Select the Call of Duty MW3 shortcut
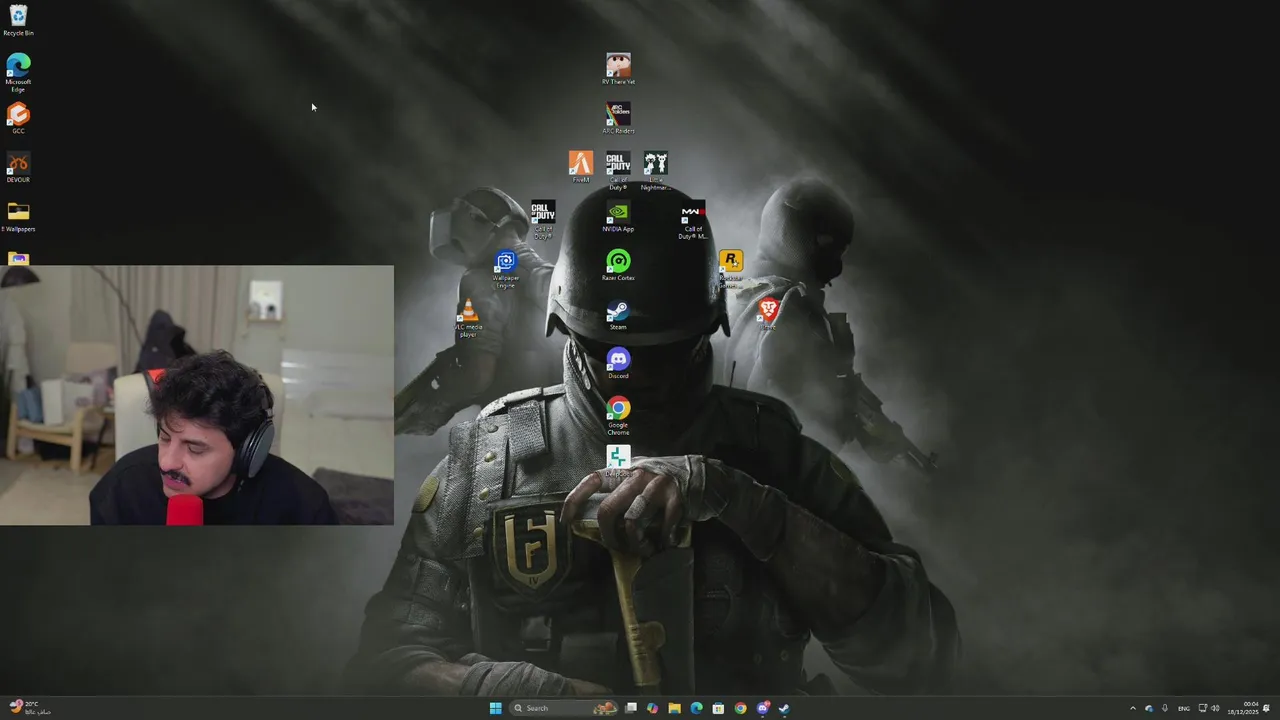This screenshot has width=1280, height=720. [693, 220]
